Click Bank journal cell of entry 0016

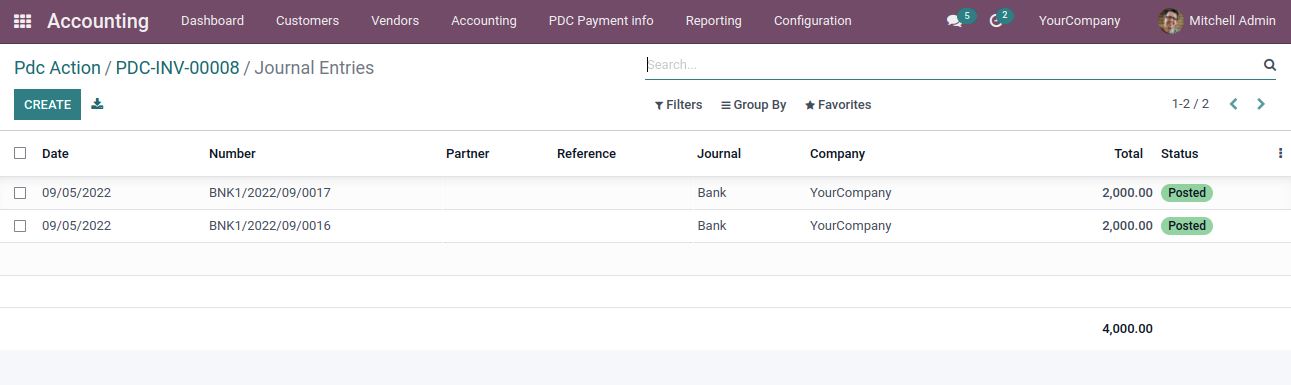[x=712, y=226]
